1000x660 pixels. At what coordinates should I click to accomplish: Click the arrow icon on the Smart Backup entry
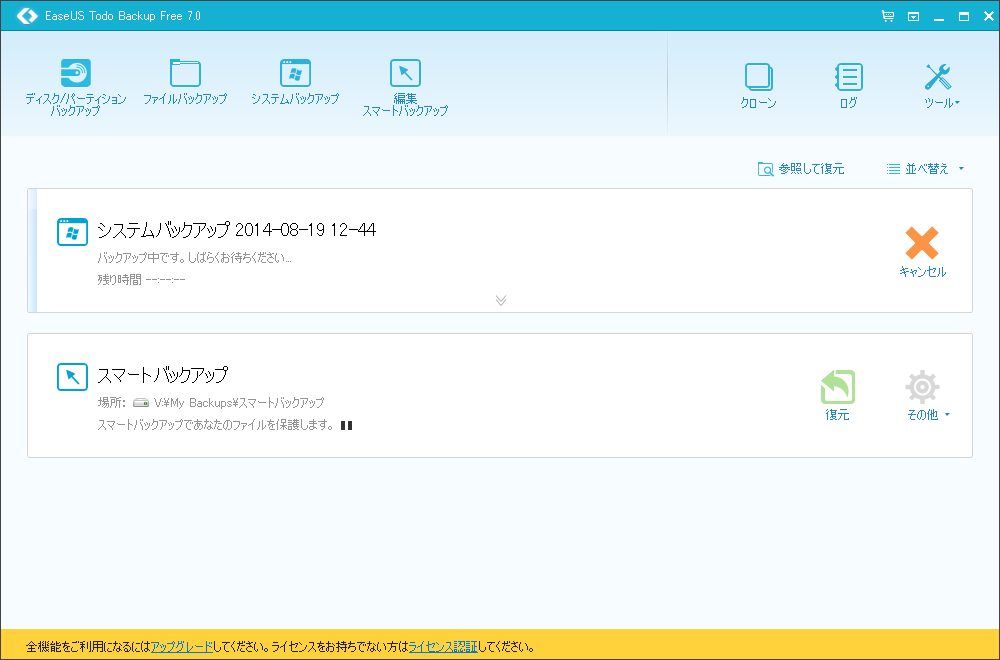pyautogui.click(x=72, y=376)
